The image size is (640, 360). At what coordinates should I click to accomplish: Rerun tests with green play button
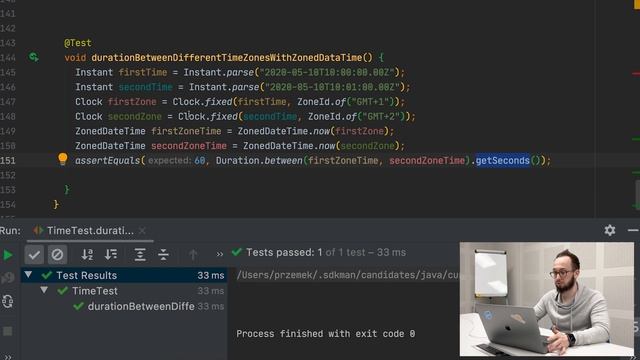[x=8, y=255]
